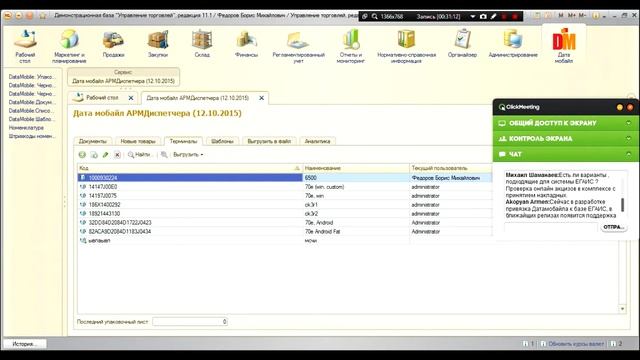Screen dimensions: 640x360
Task: Select row named 70e Android Fat
Action: tap(284, 231)
